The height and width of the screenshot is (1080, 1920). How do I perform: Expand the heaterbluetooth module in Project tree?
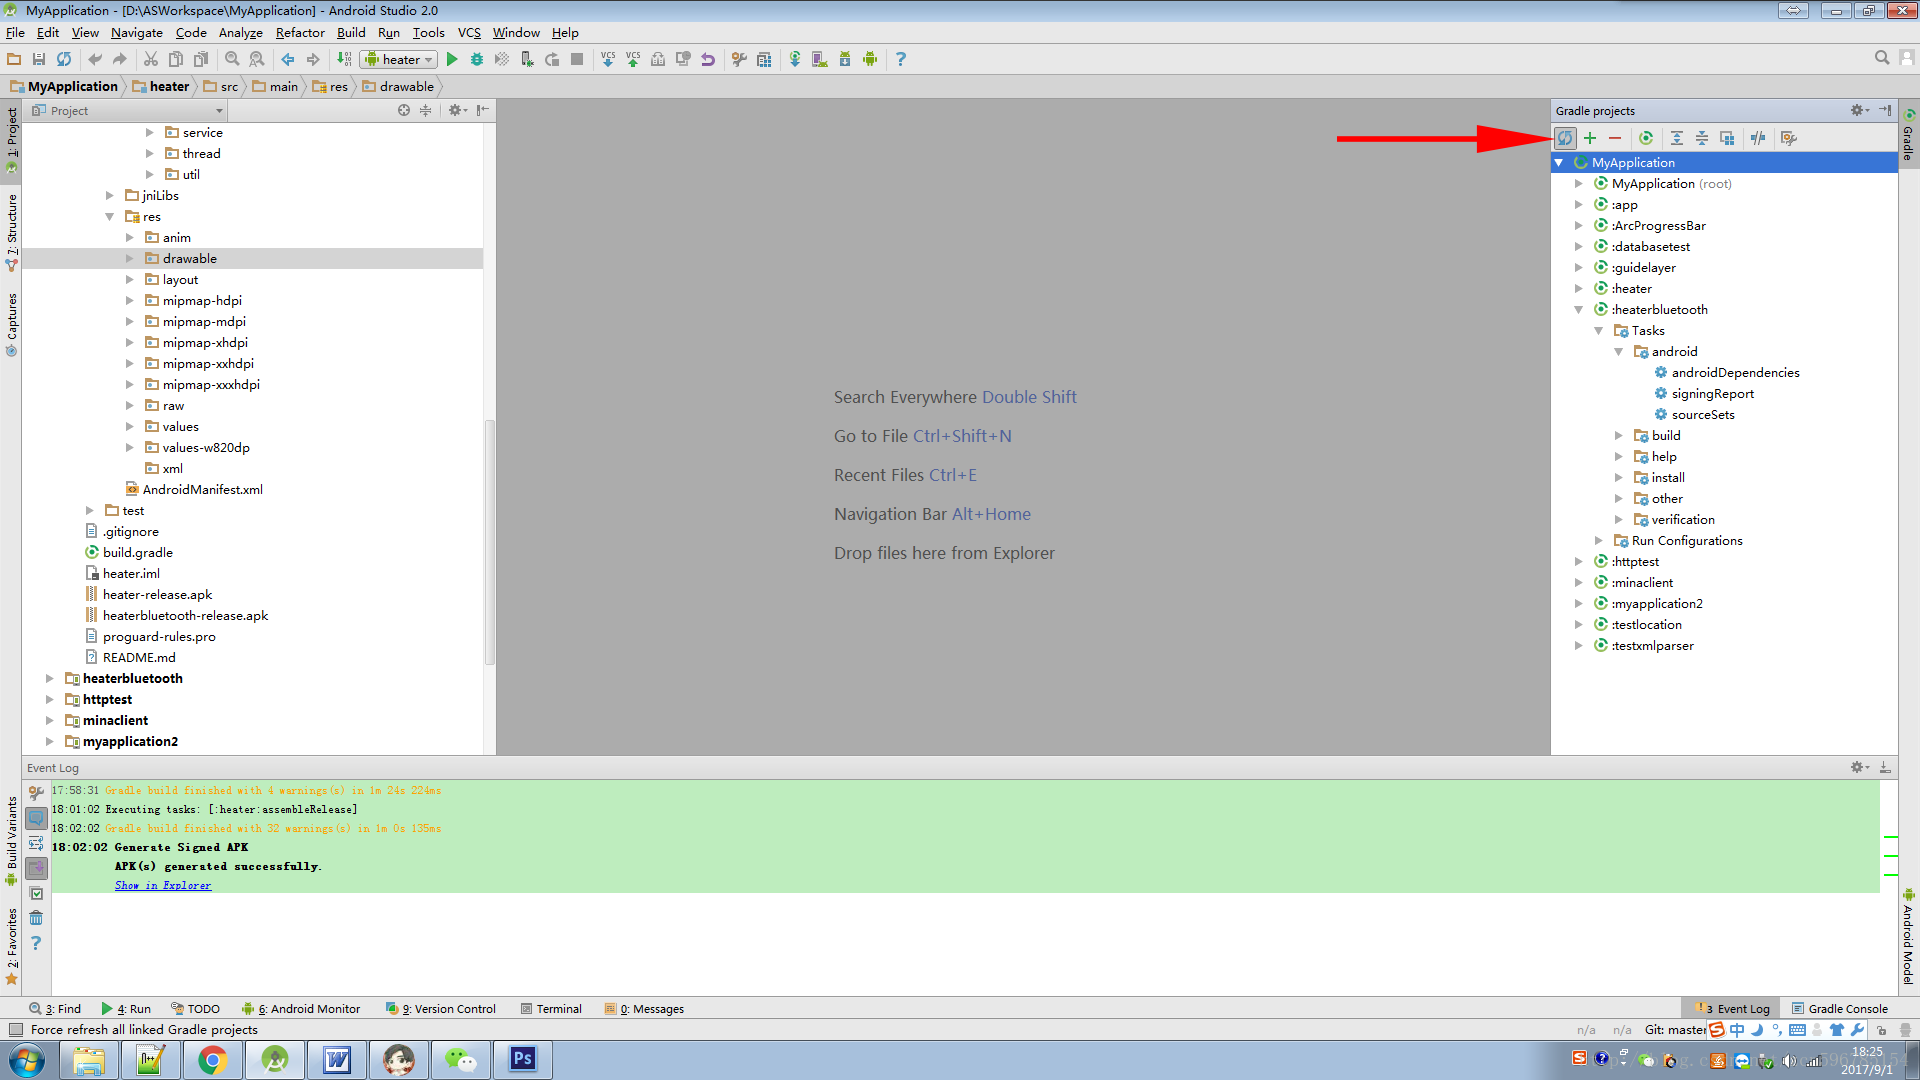coord(50,678)
